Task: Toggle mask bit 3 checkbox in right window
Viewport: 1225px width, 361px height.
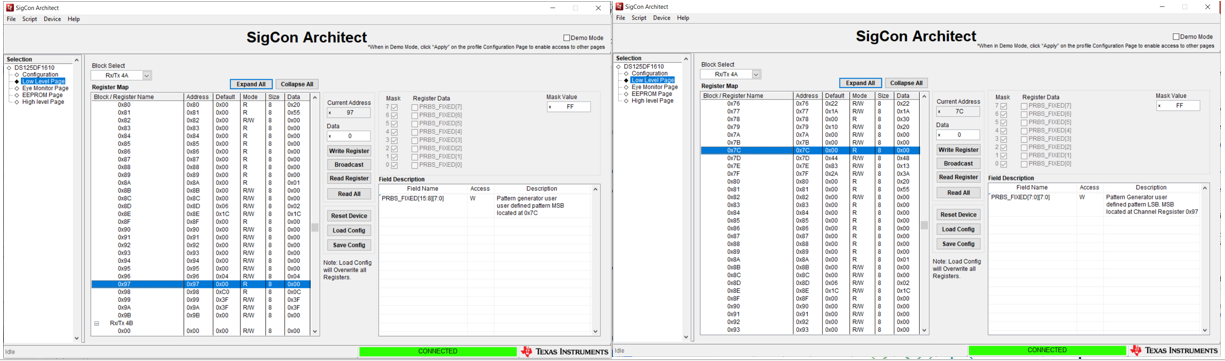Action: pos(1004,139)
